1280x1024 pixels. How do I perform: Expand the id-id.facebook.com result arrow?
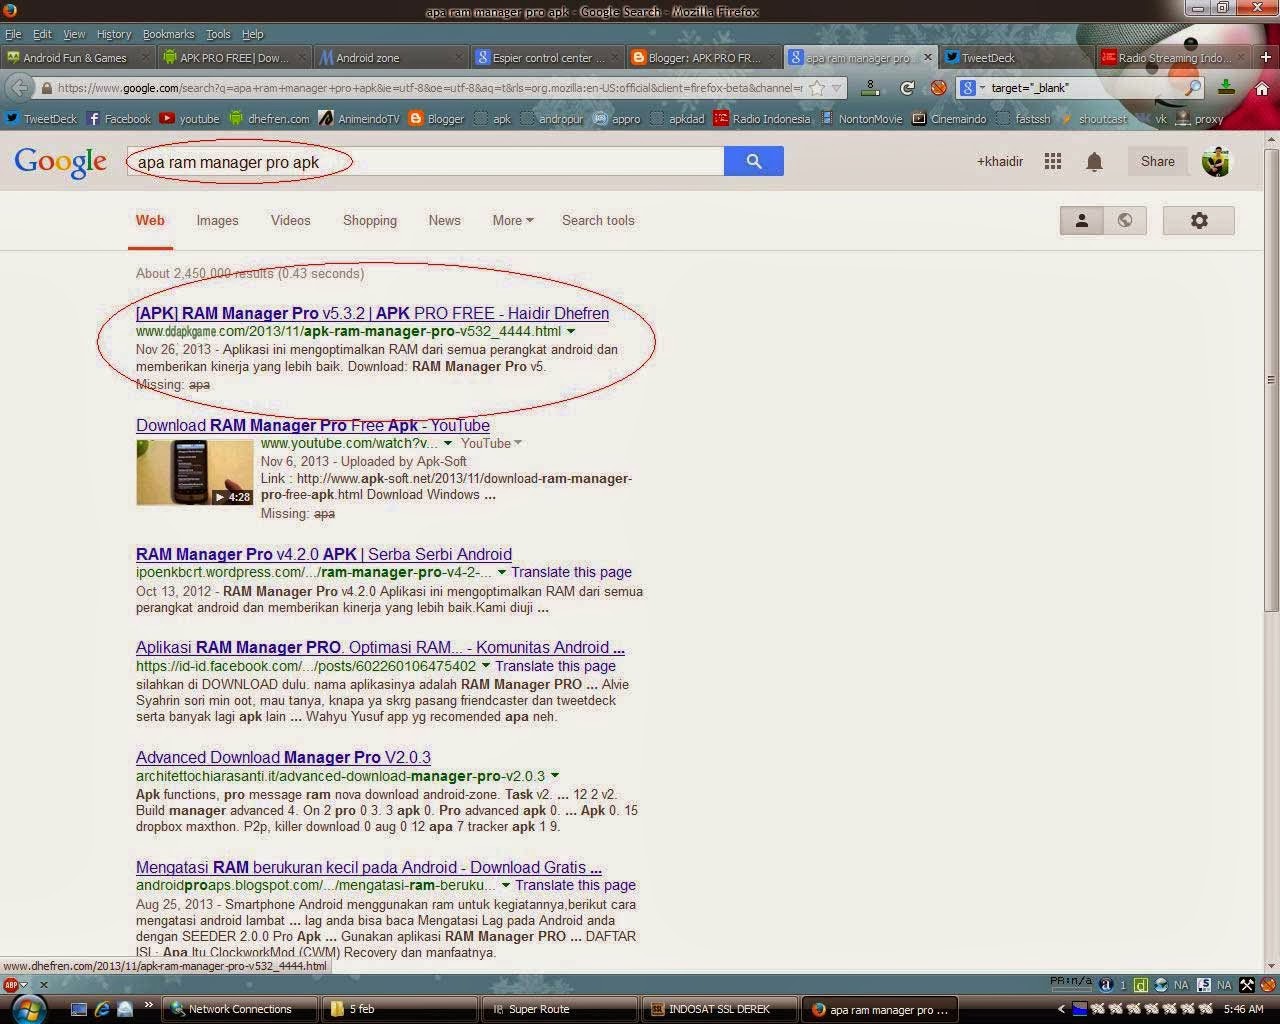click(x=486, y=666)
